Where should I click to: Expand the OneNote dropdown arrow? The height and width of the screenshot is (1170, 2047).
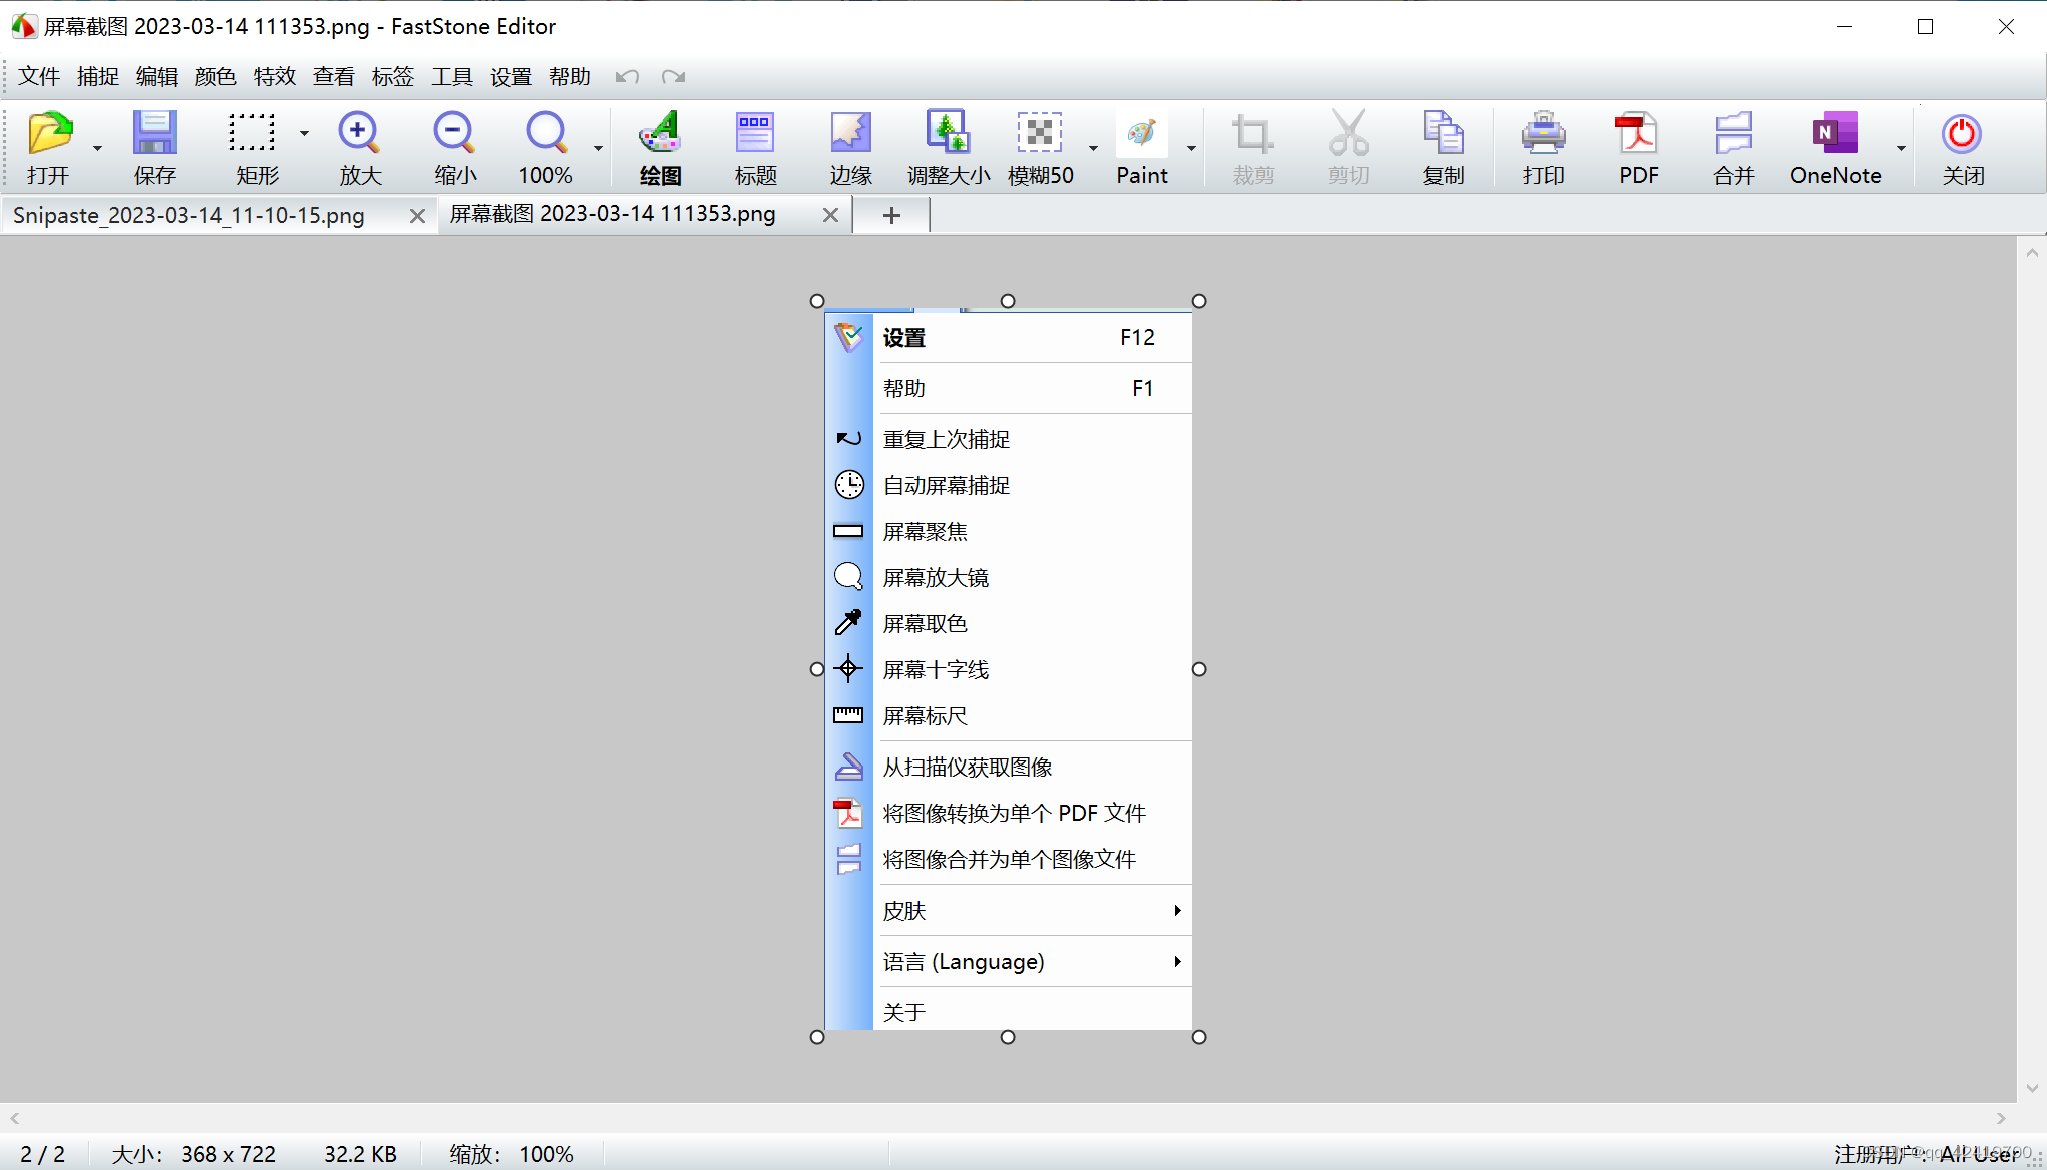1901,148
